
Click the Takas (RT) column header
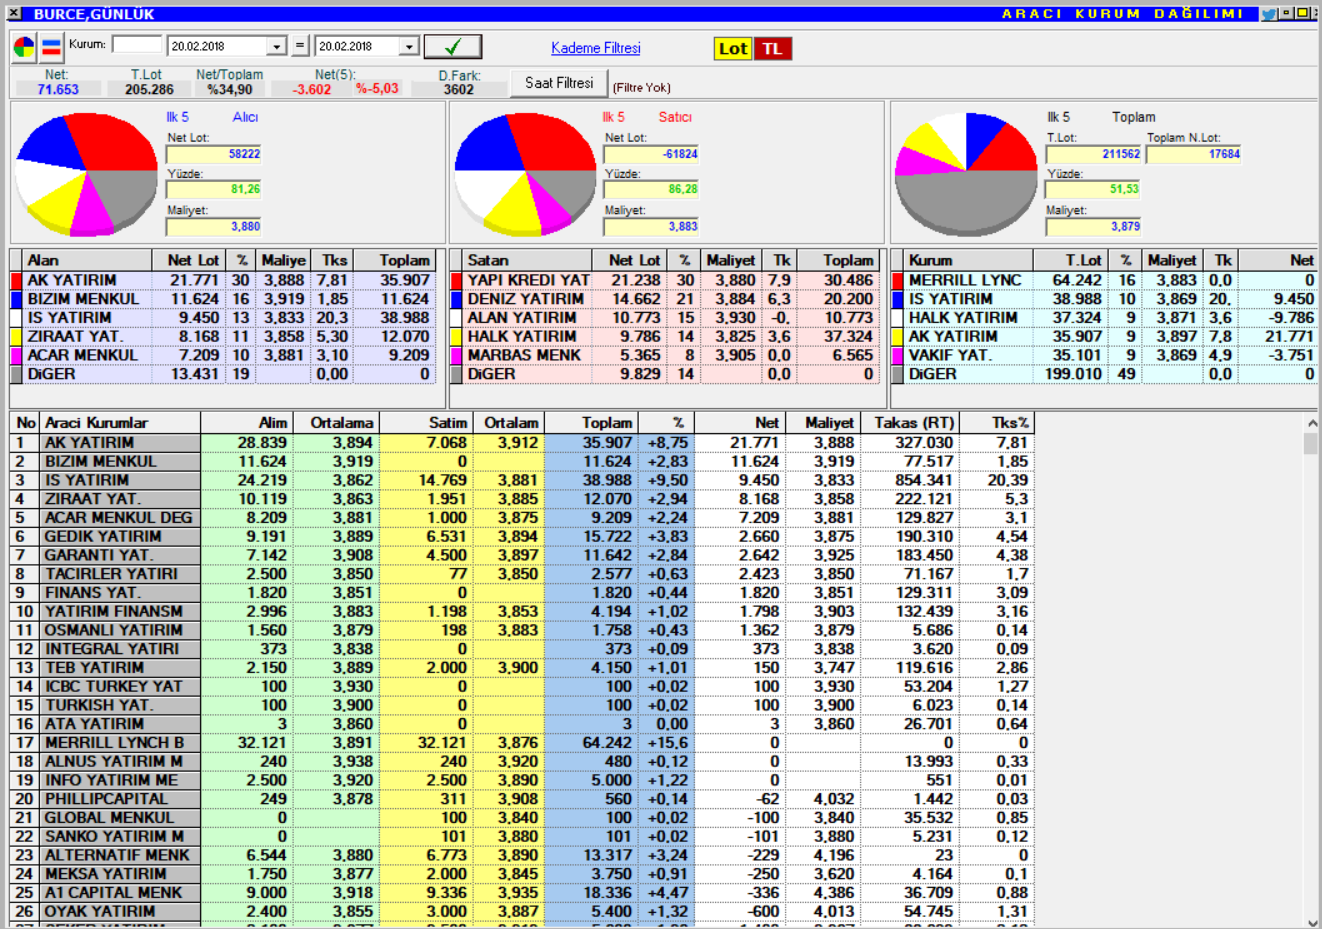(910, 423)
